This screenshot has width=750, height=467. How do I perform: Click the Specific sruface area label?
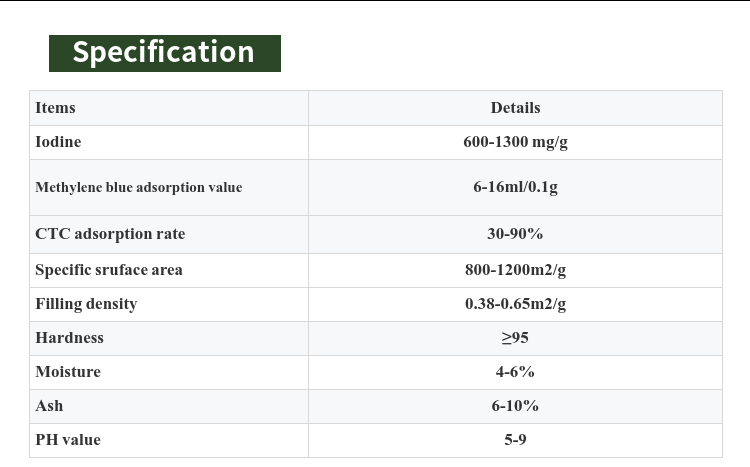tap(109, 270)
